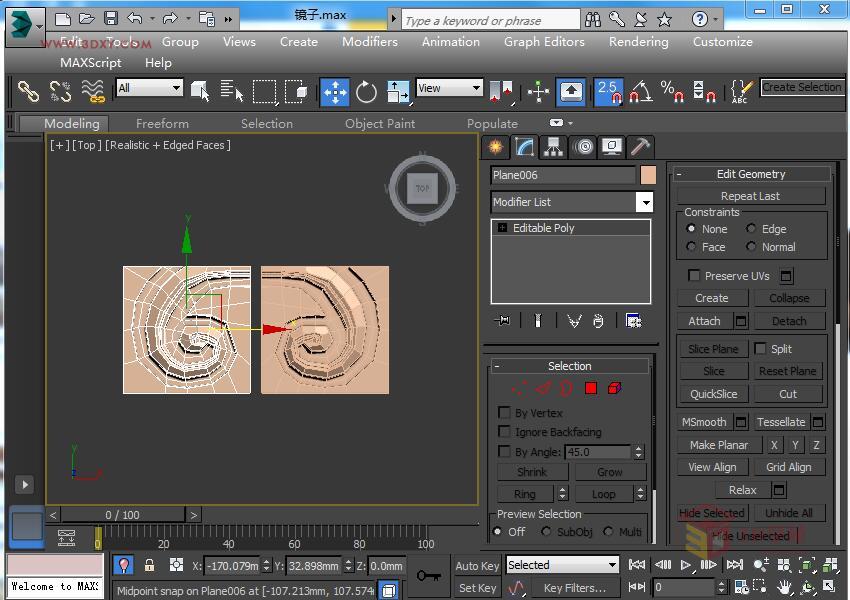Open the View reference coordinate system dropdown
The width and height of the screenshot is (850, 600).
[x=475, y=88]
